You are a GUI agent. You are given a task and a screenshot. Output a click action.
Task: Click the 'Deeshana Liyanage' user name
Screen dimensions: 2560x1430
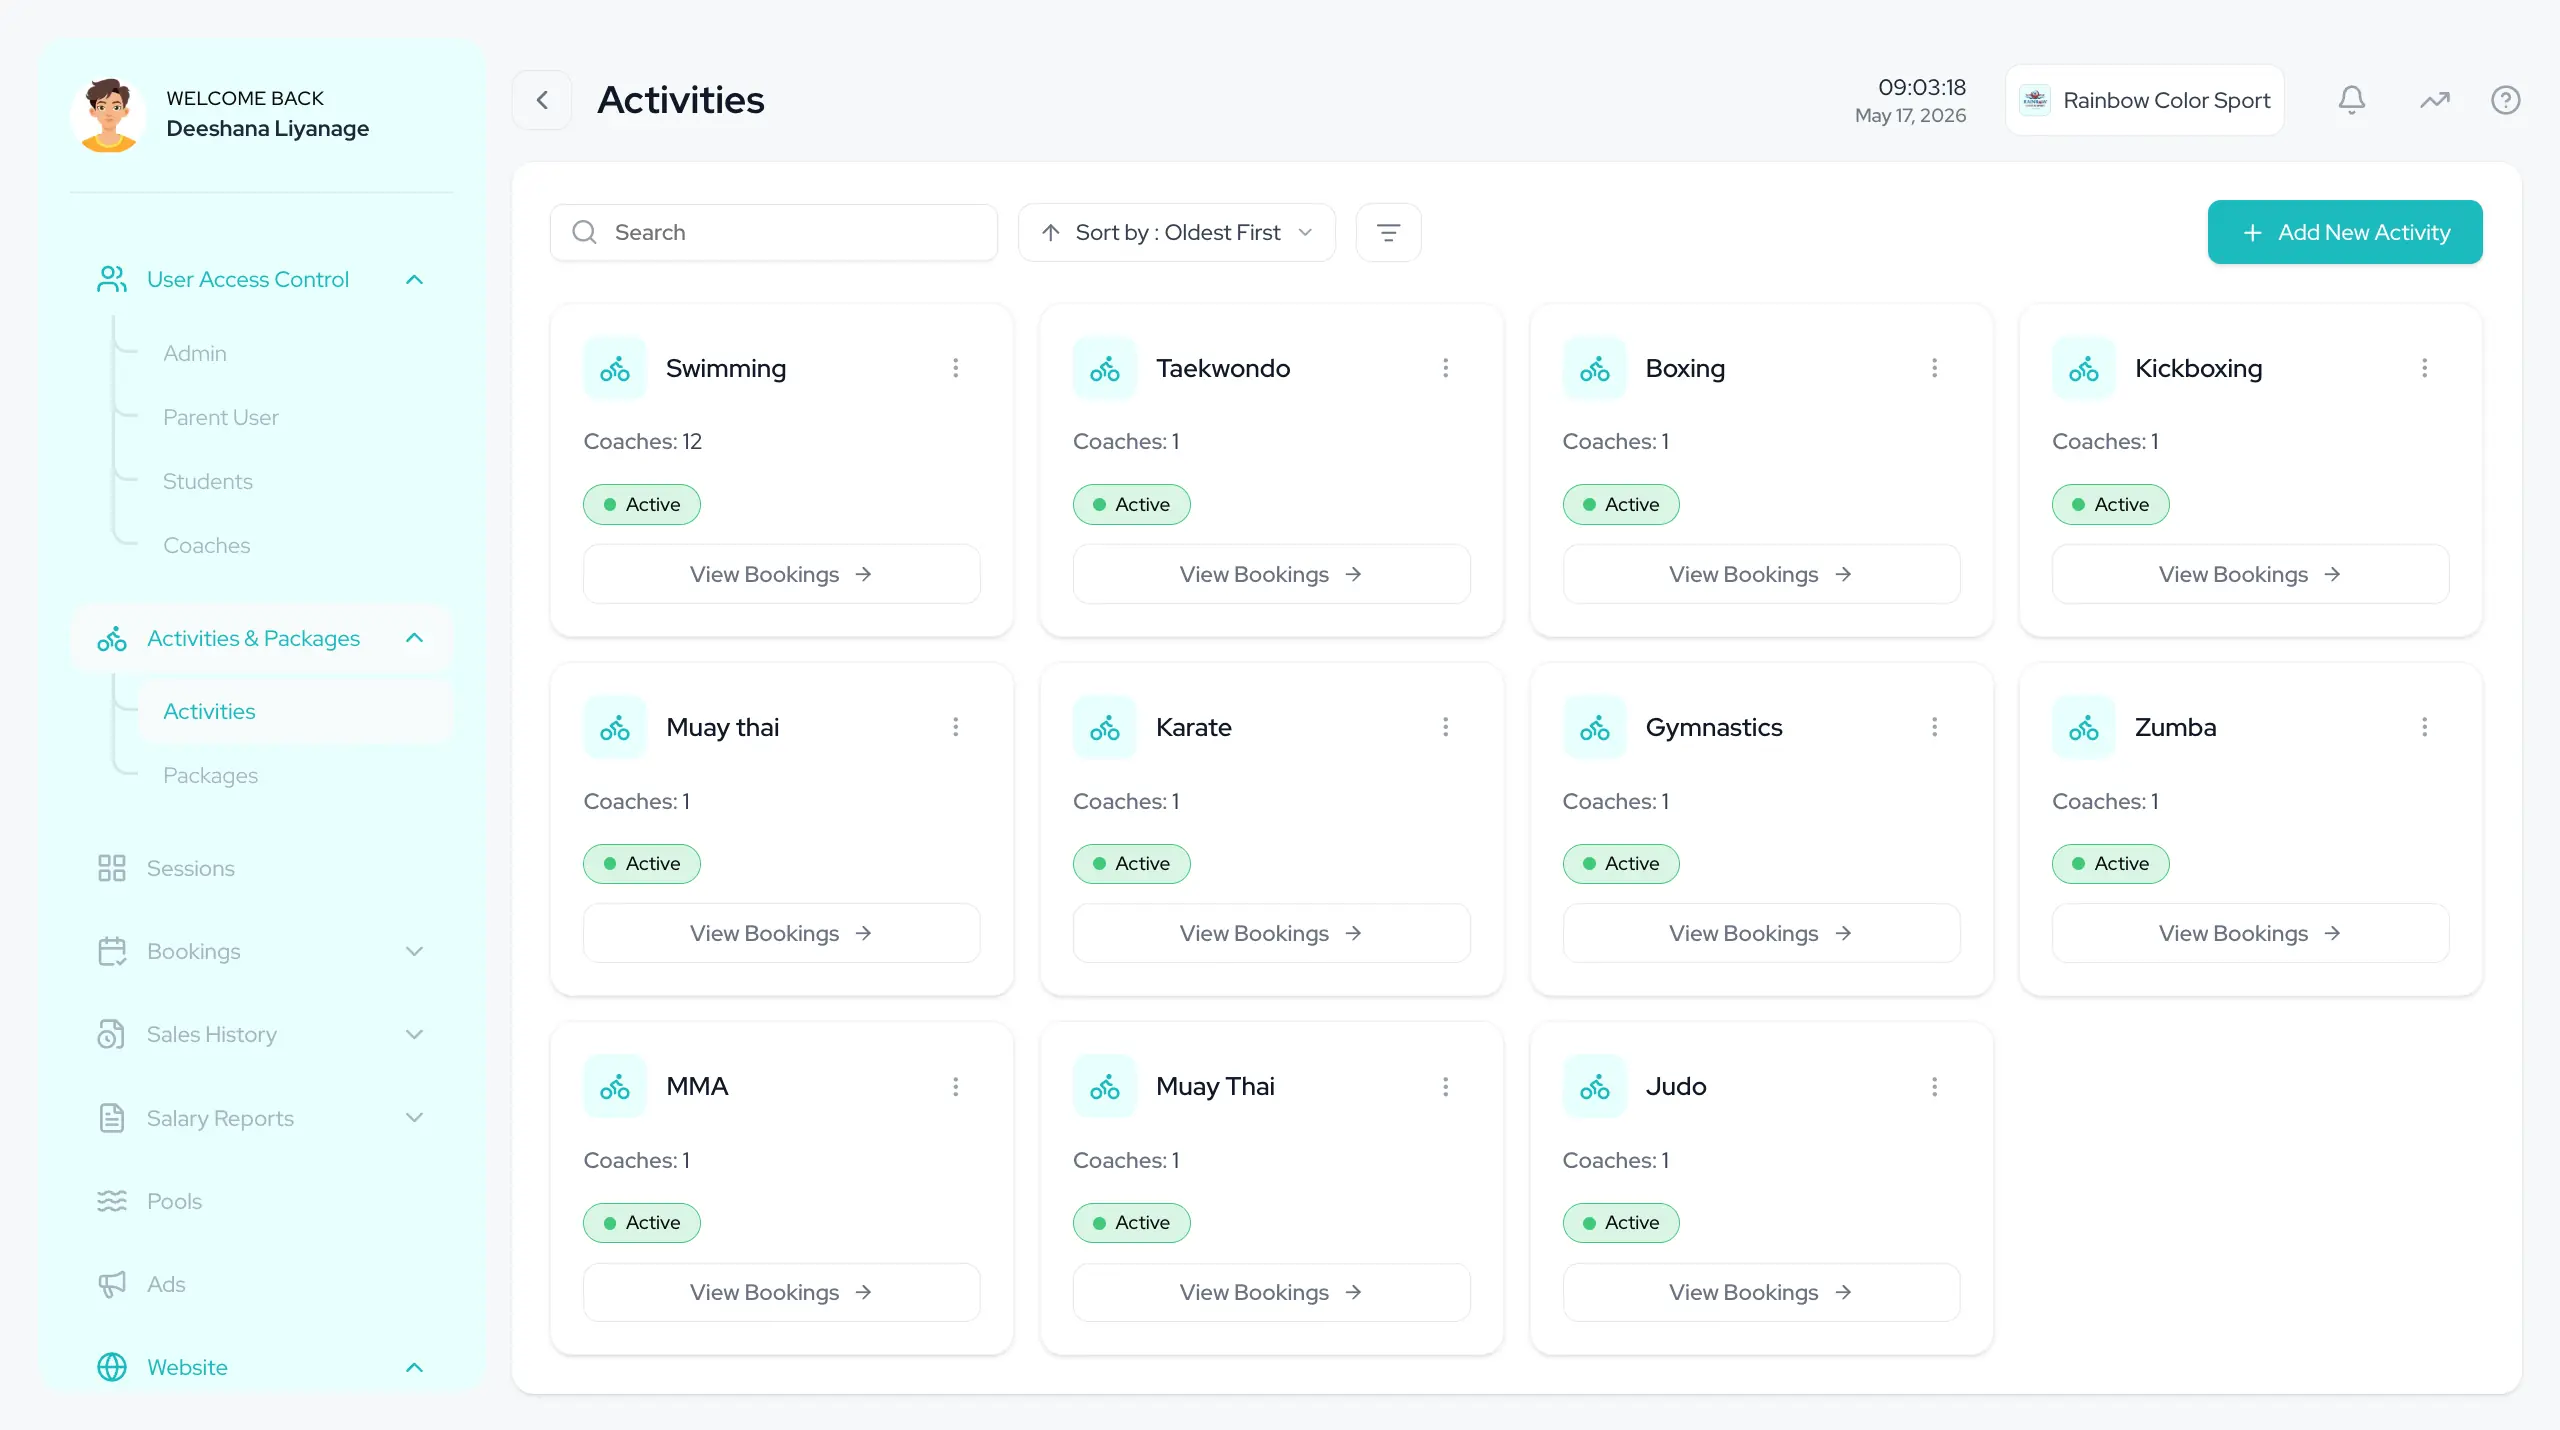[x=268, y=128]
